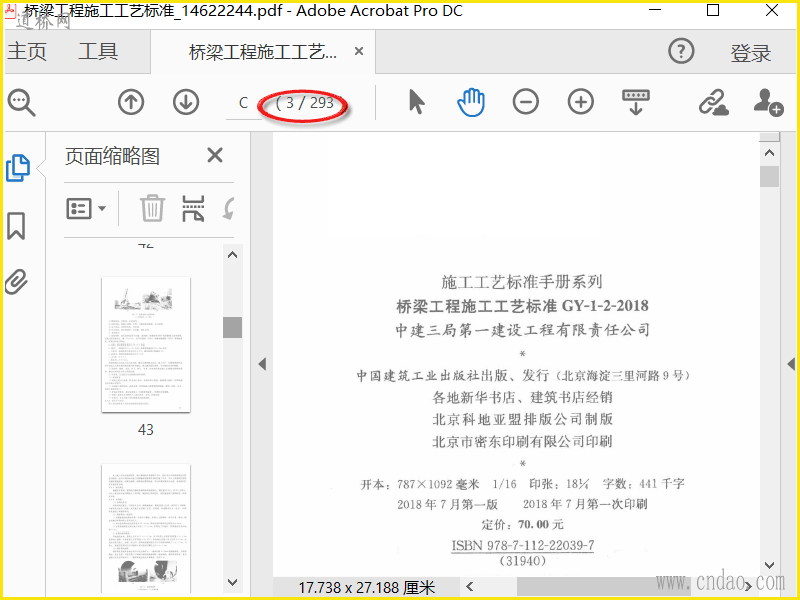Click document scroll up arrow

pyautogui.click(x=769, y=153)
